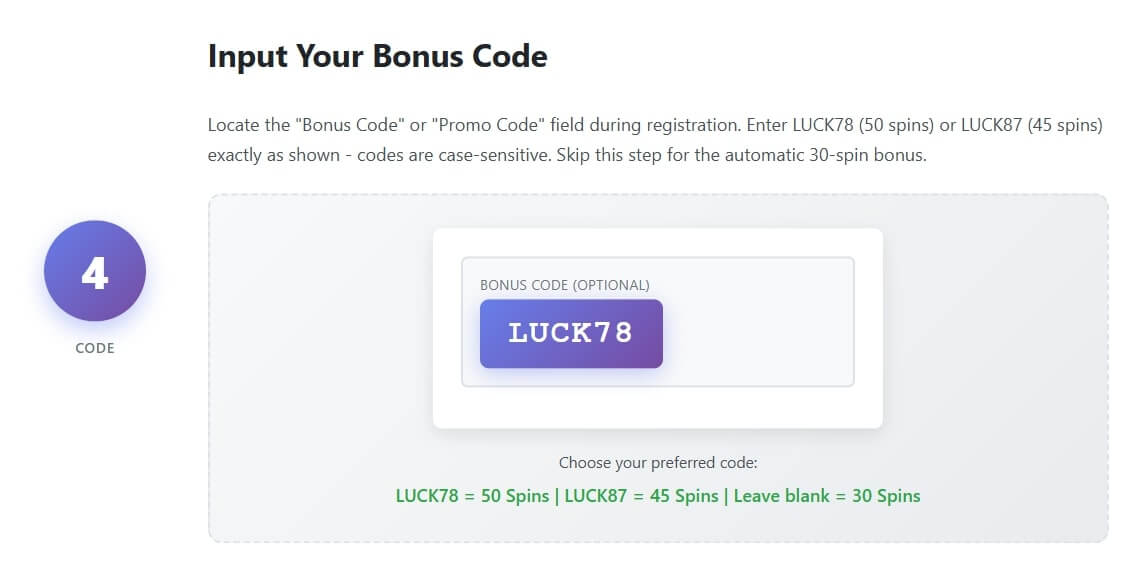Pick the green "LUCK78 = 50 Spins" option
1146x574 pixels.
[x=472, y=496]
